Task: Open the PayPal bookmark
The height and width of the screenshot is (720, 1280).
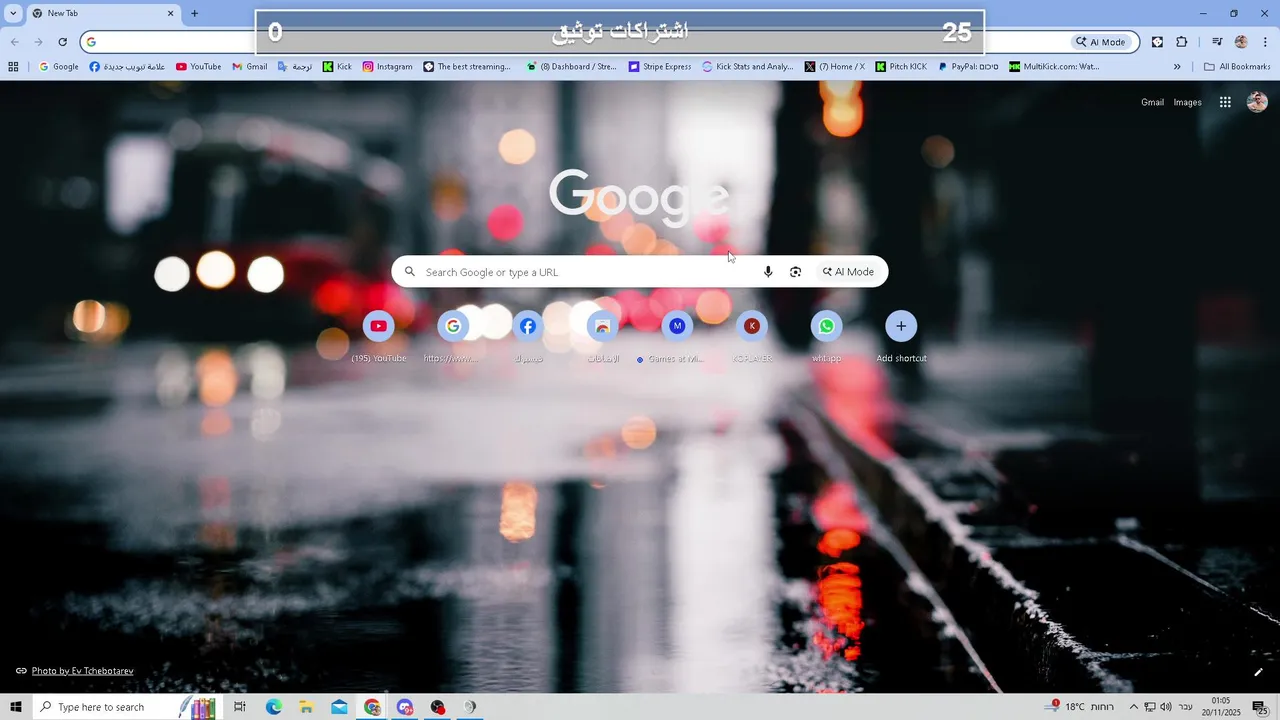Action: pyautogui.click(x=968, y=67)
